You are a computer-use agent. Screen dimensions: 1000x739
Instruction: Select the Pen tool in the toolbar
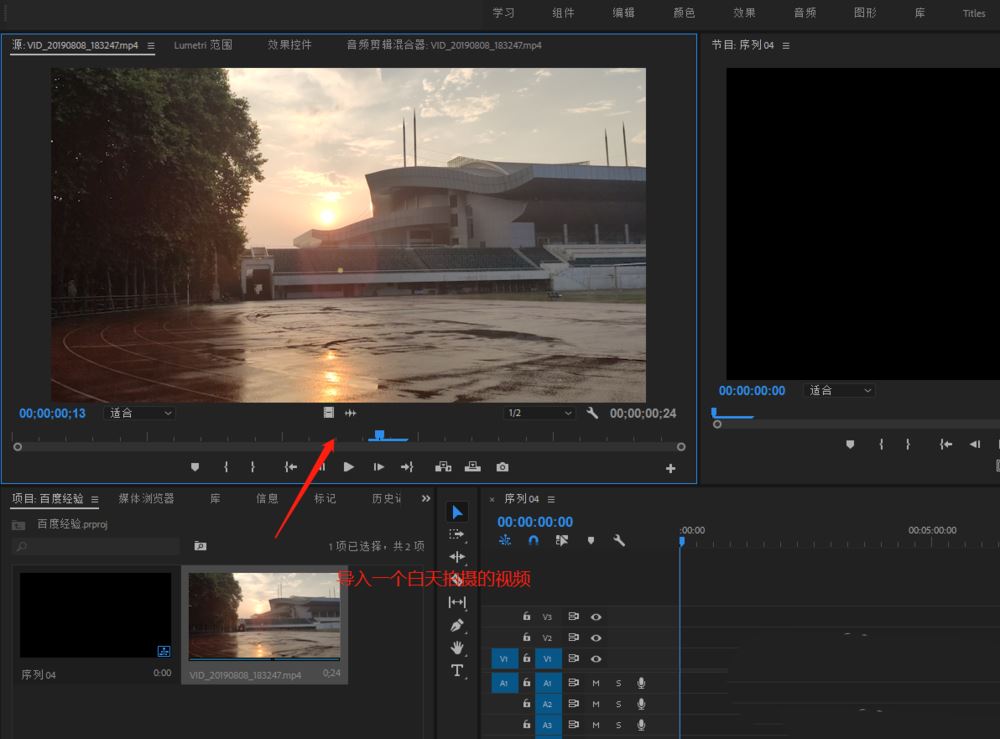tap(457, 625)
